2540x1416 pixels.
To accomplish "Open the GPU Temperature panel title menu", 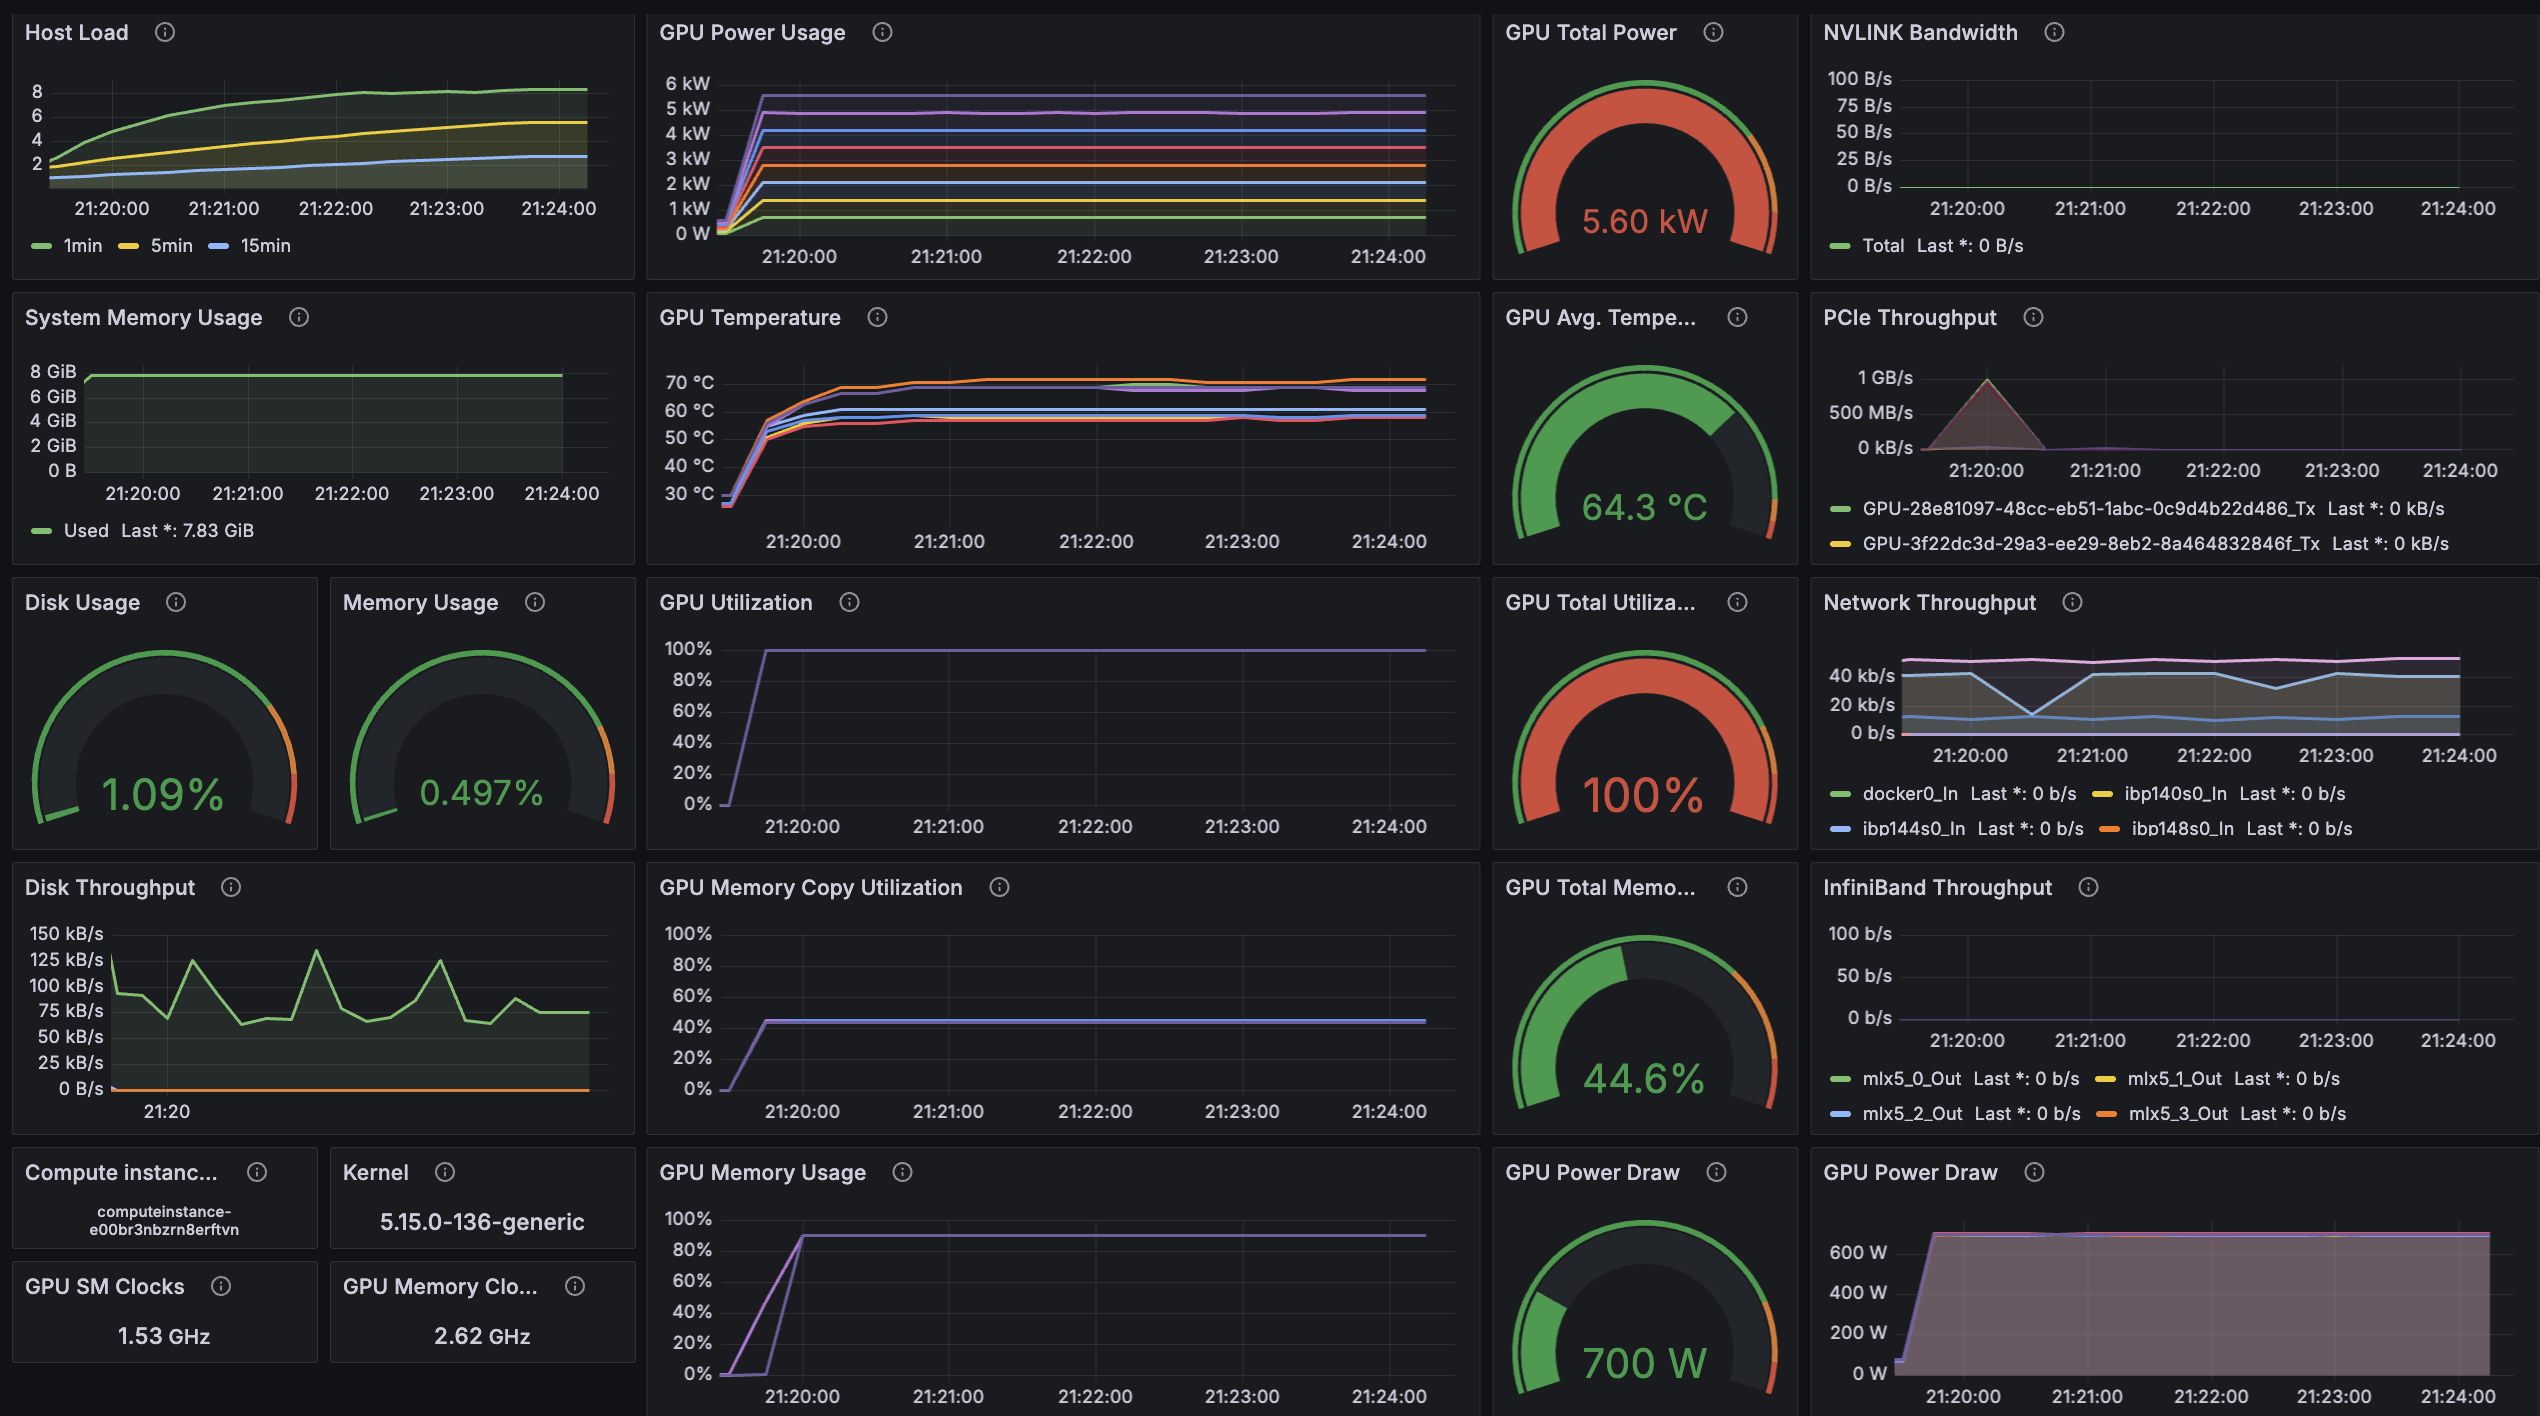I will (x=750, y=317).
